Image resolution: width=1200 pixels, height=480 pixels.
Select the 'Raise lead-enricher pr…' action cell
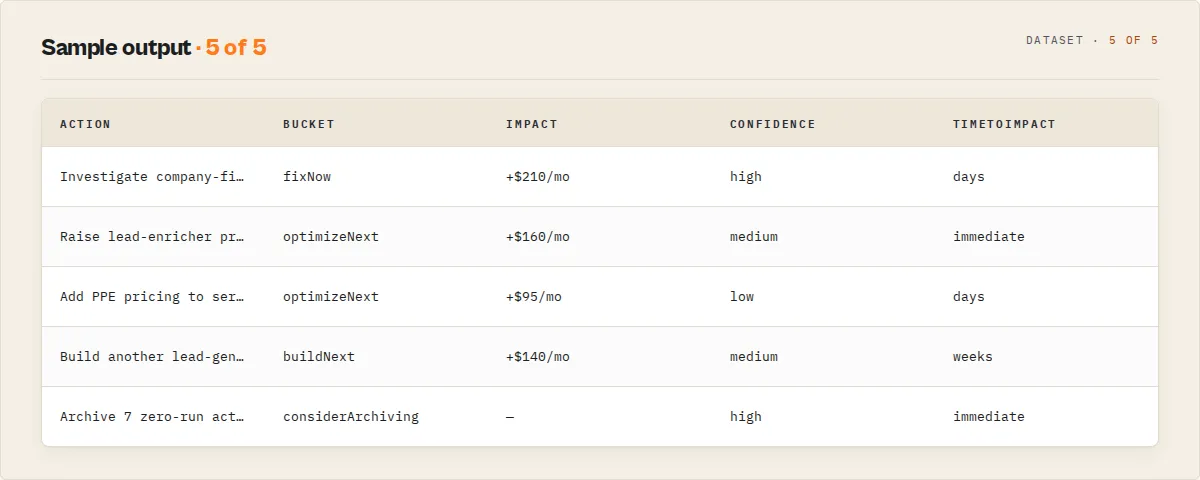point(152,237)
